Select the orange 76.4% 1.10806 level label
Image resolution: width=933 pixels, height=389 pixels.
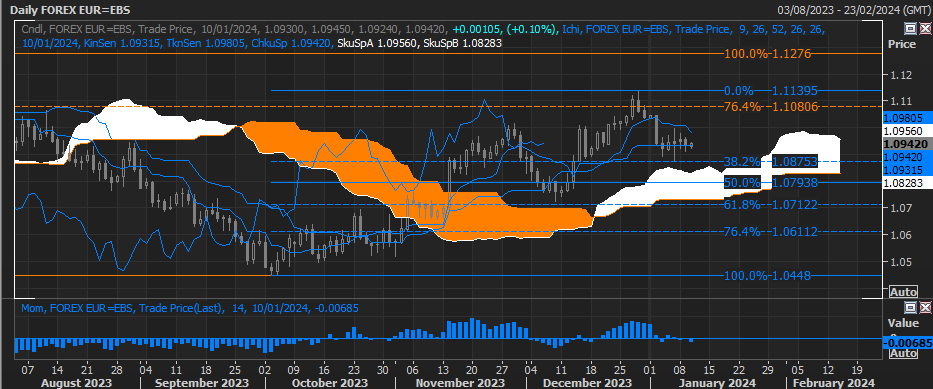pyautogui.click(x=771, y=106)
